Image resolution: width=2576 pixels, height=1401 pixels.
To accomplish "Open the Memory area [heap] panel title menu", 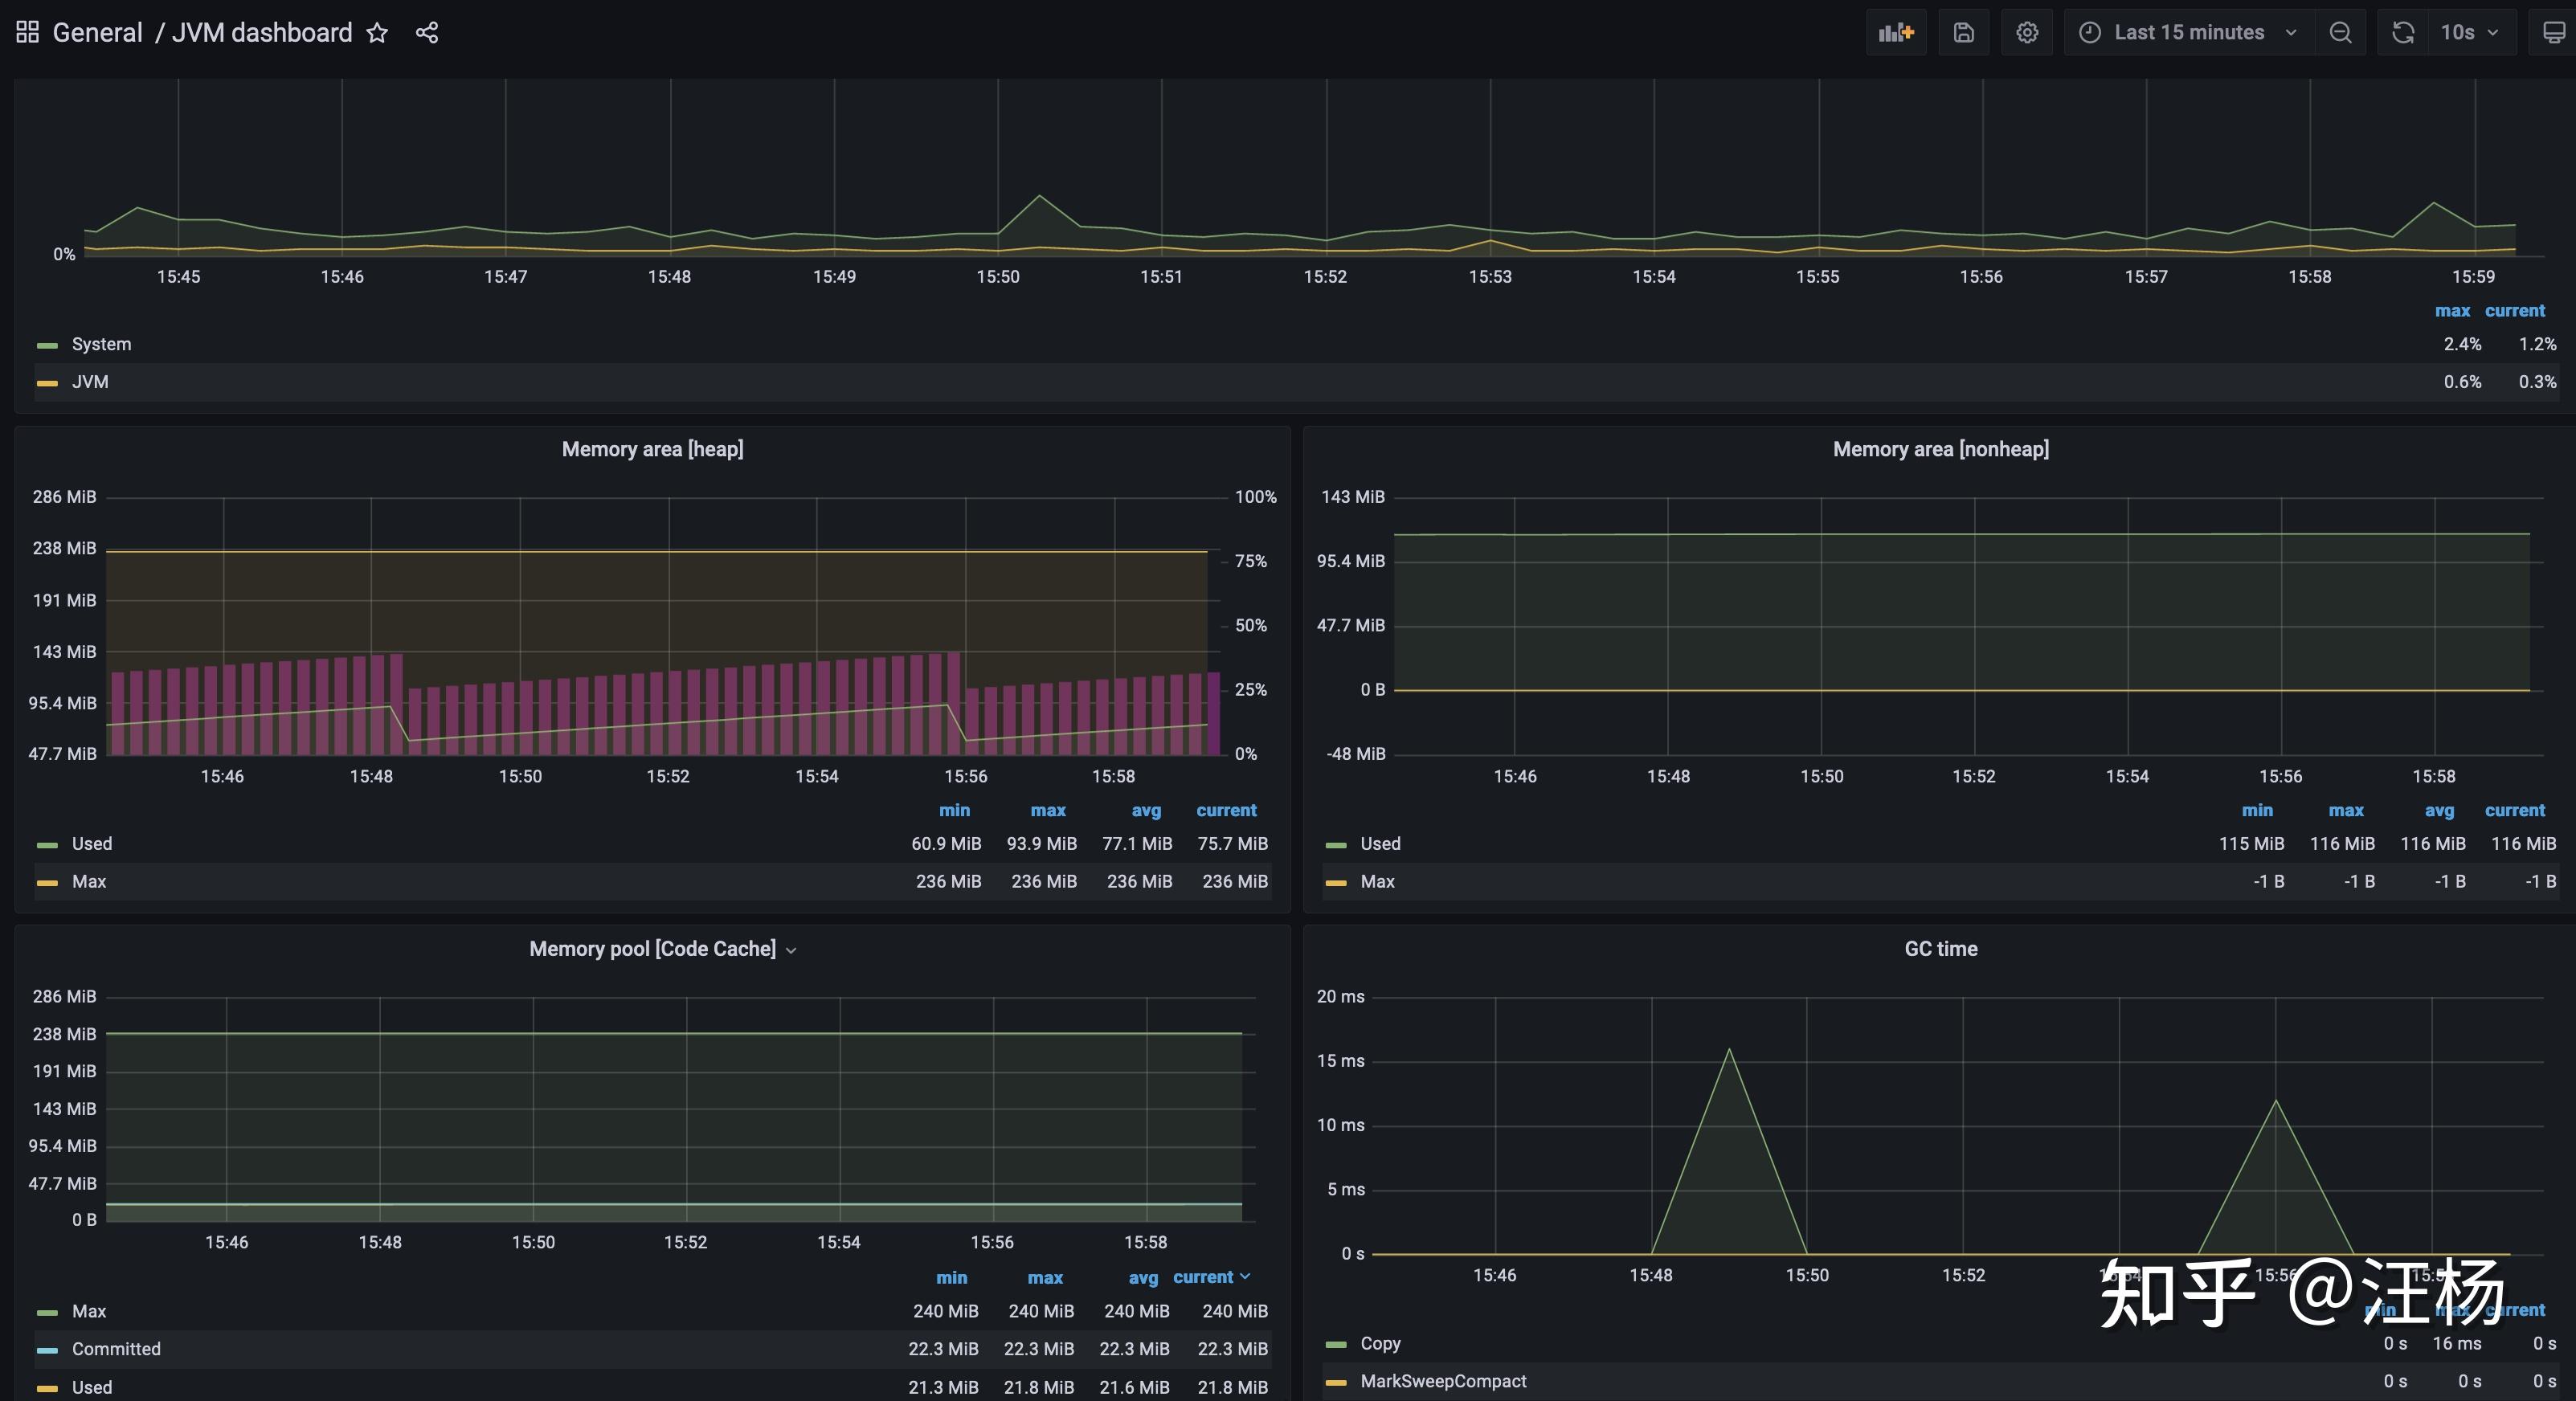I will click(x=652, y=449).
